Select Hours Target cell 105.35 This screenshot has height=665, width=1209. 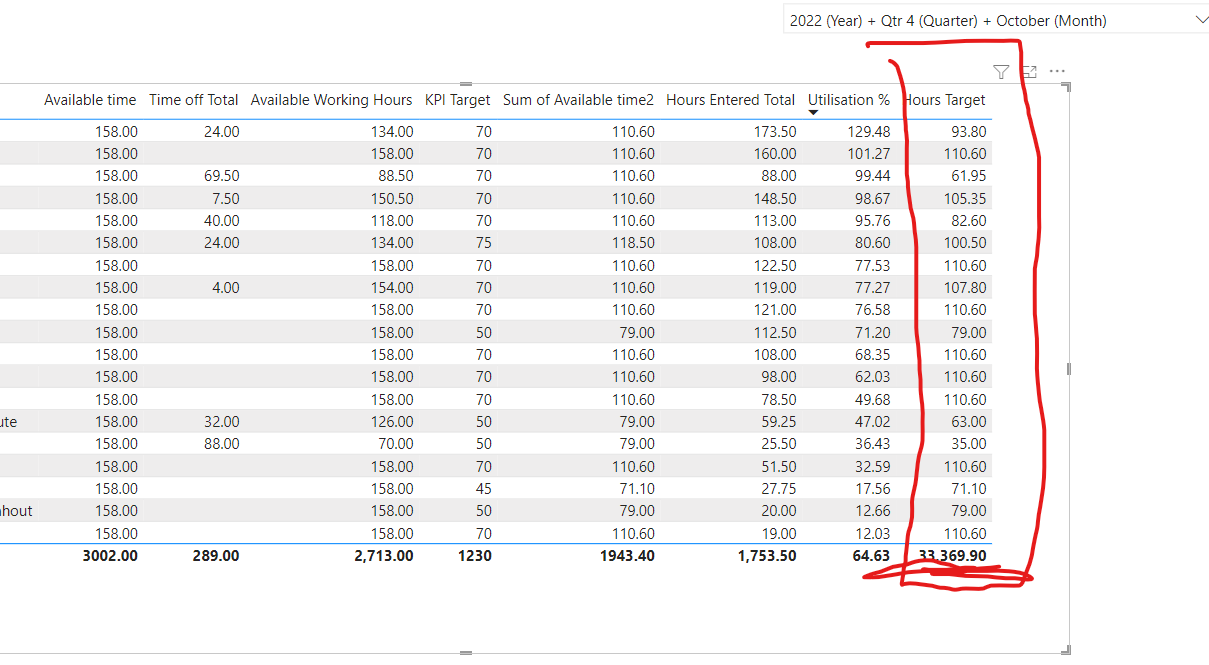pyautogui.click(x=965, y=198)
